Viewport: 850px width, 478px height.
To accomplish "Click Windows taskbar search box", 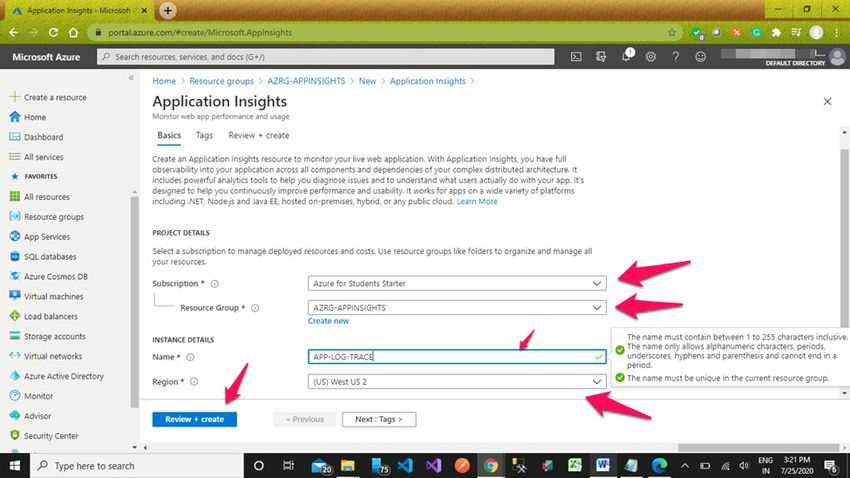I will [x=137, y=466].
